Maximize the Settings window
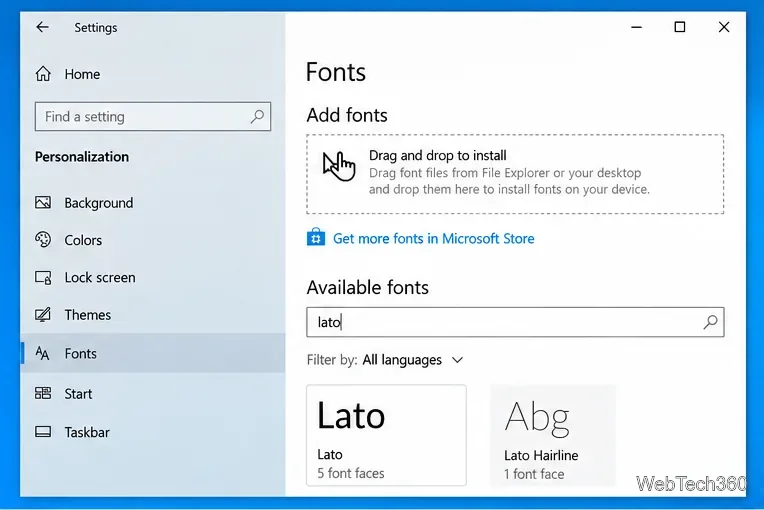764x510 pixels. coord(680,27)
